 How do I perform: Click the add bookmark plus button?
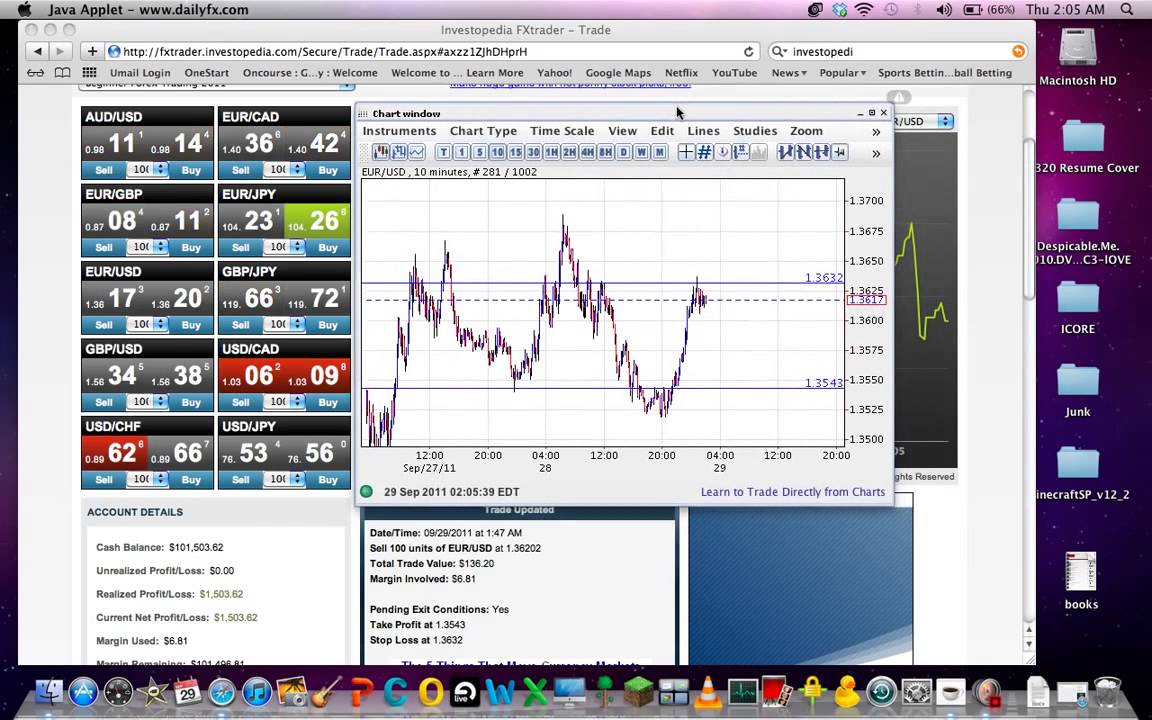pyautogui.click(x=92, y=51)
